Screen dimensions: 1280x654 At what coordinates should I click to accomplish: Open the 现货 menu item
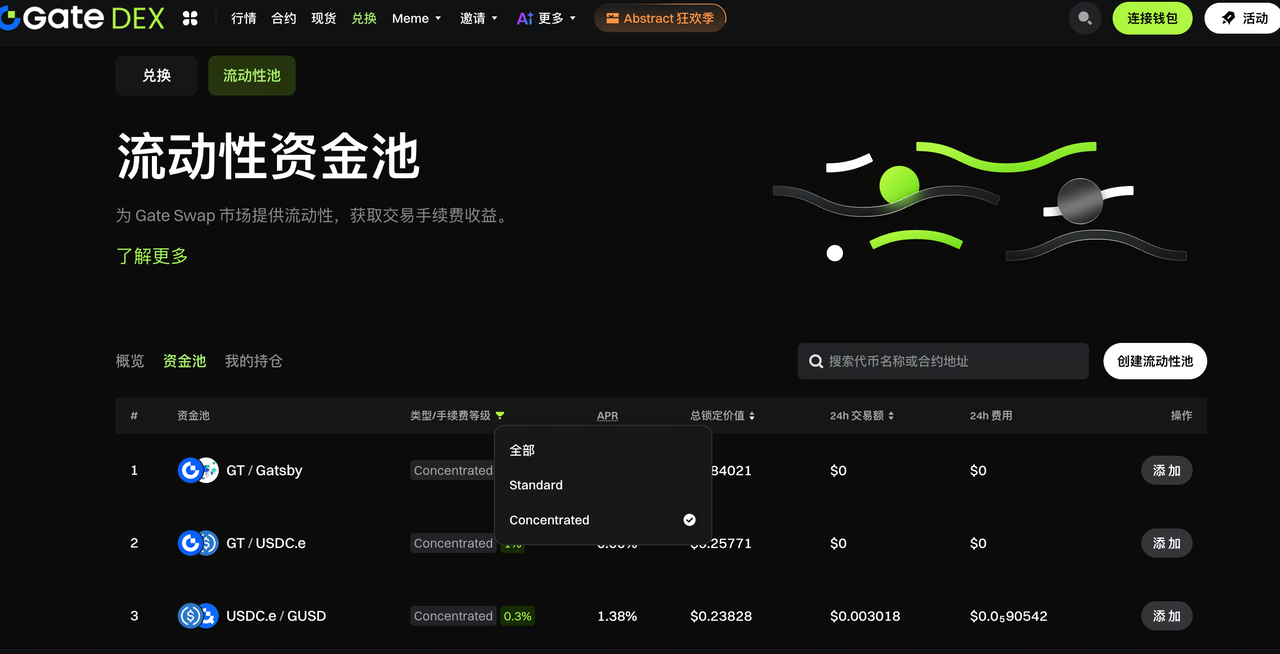(x=324, y=18)
